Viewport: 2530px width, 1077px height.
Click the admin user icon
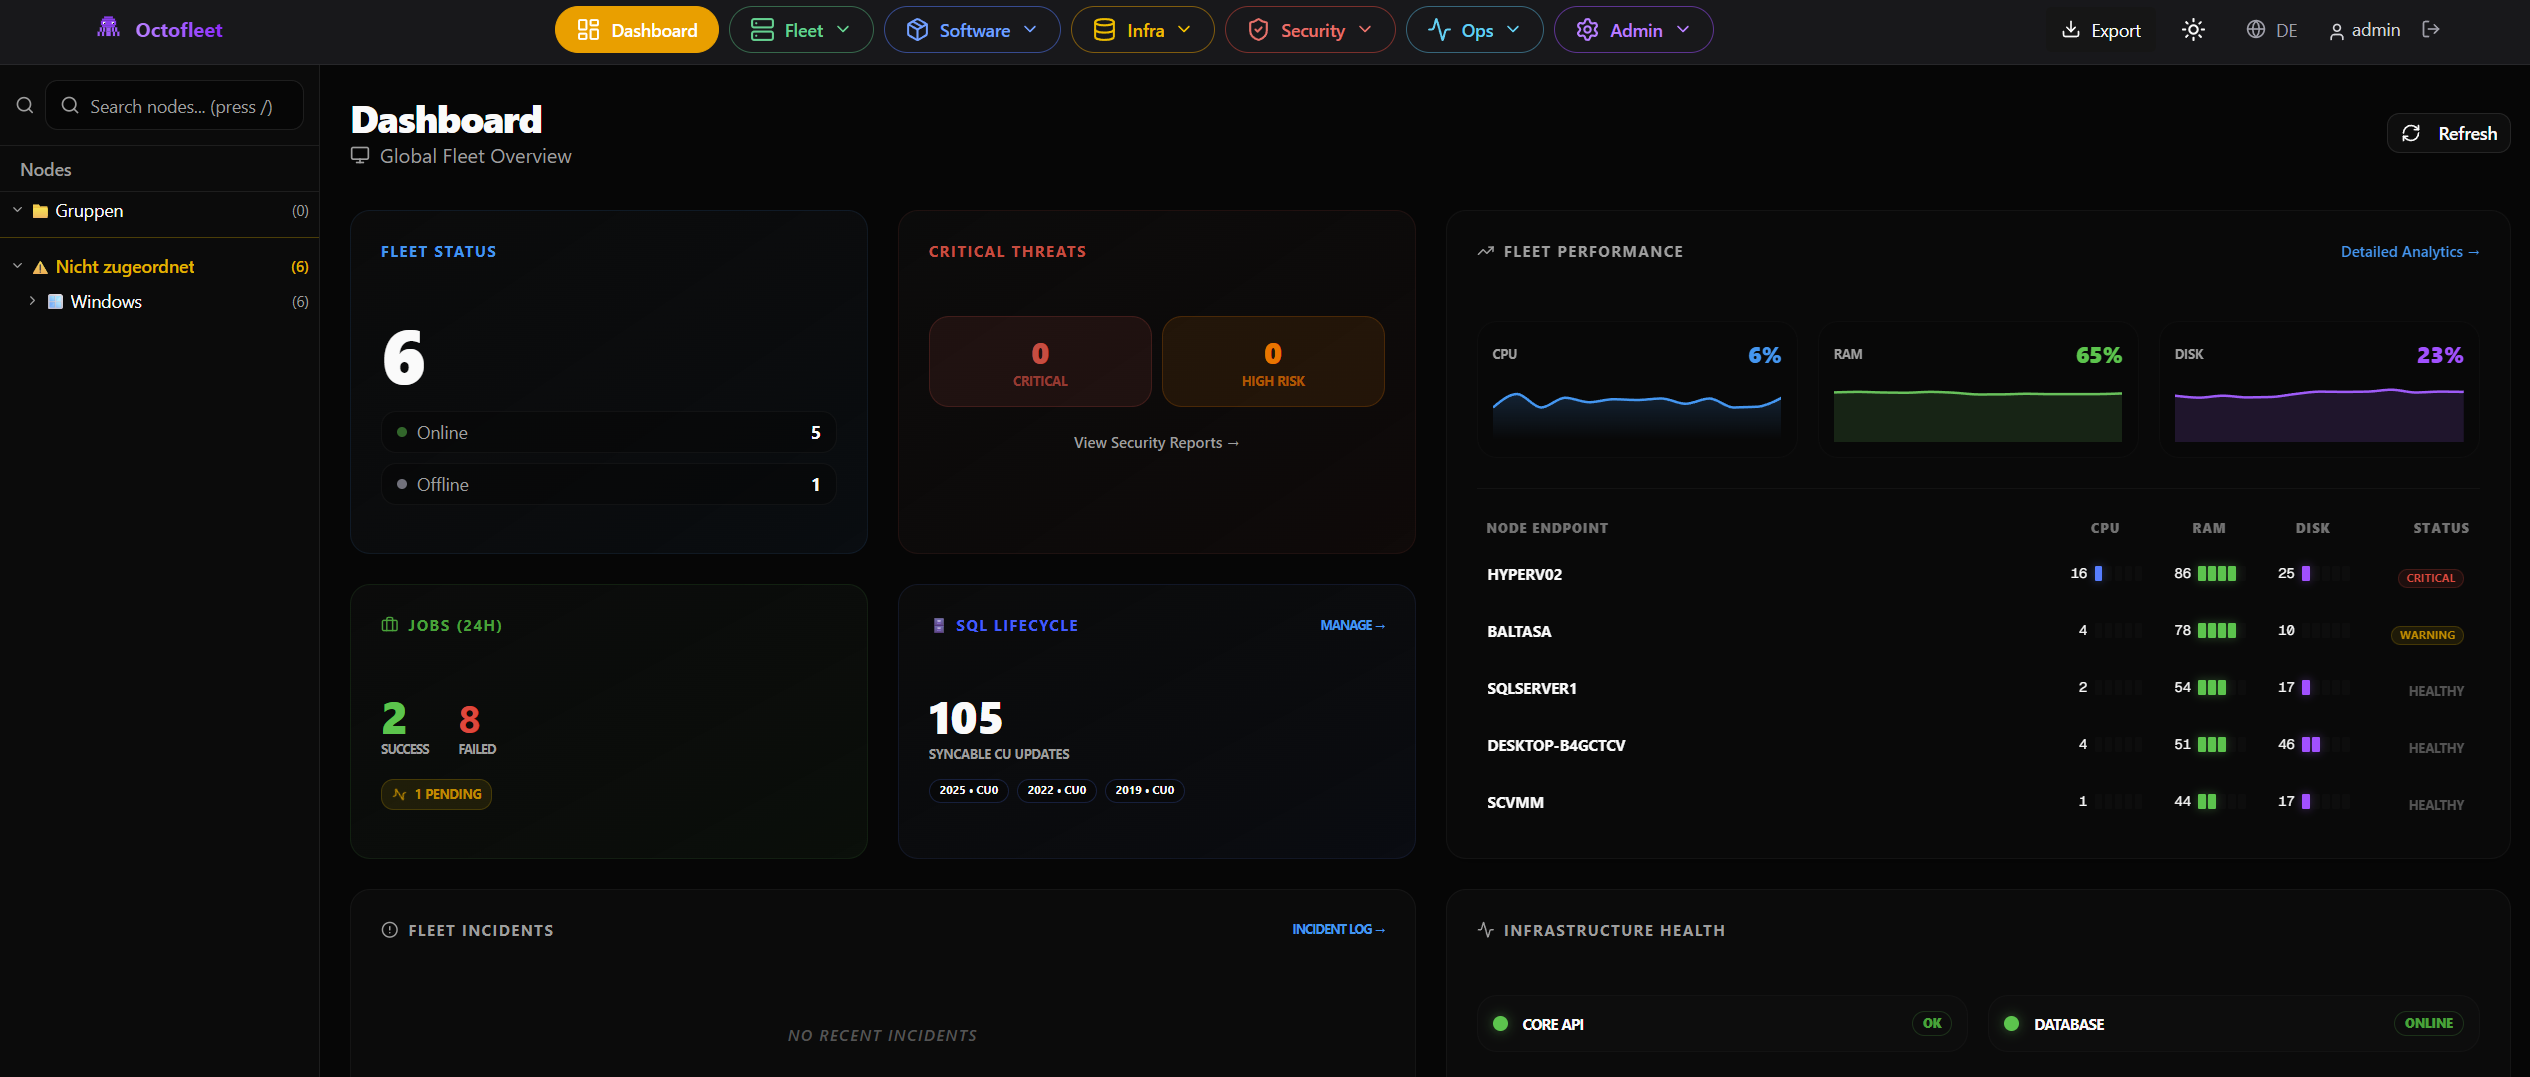click(2335, 30)
